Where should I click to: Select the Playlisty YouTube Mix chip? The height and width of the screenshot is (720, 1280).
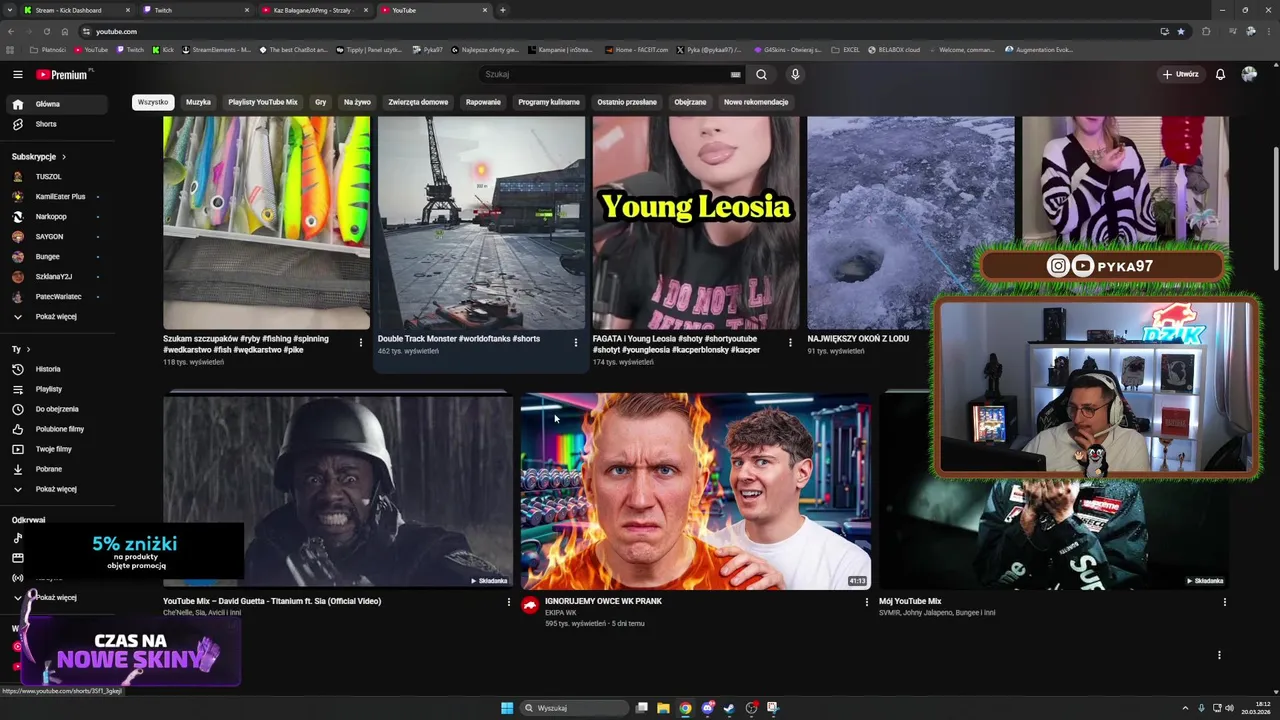click(x=262, y=102)
